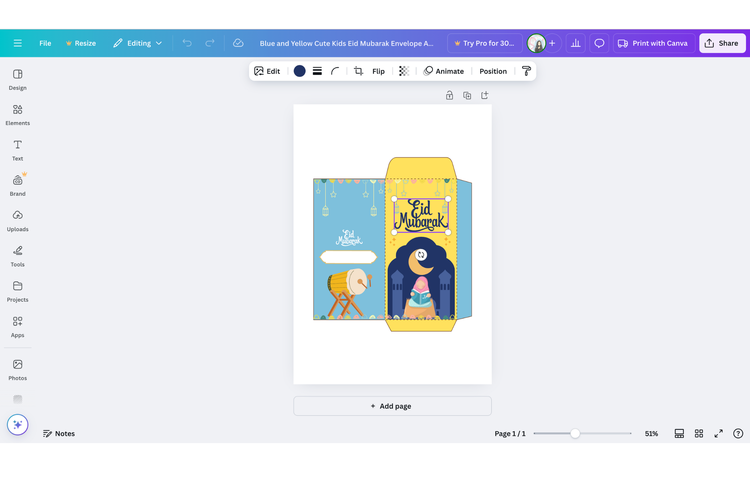Click the copy style paint roller icon
The image size is (750, 500).
pos(526,71)
